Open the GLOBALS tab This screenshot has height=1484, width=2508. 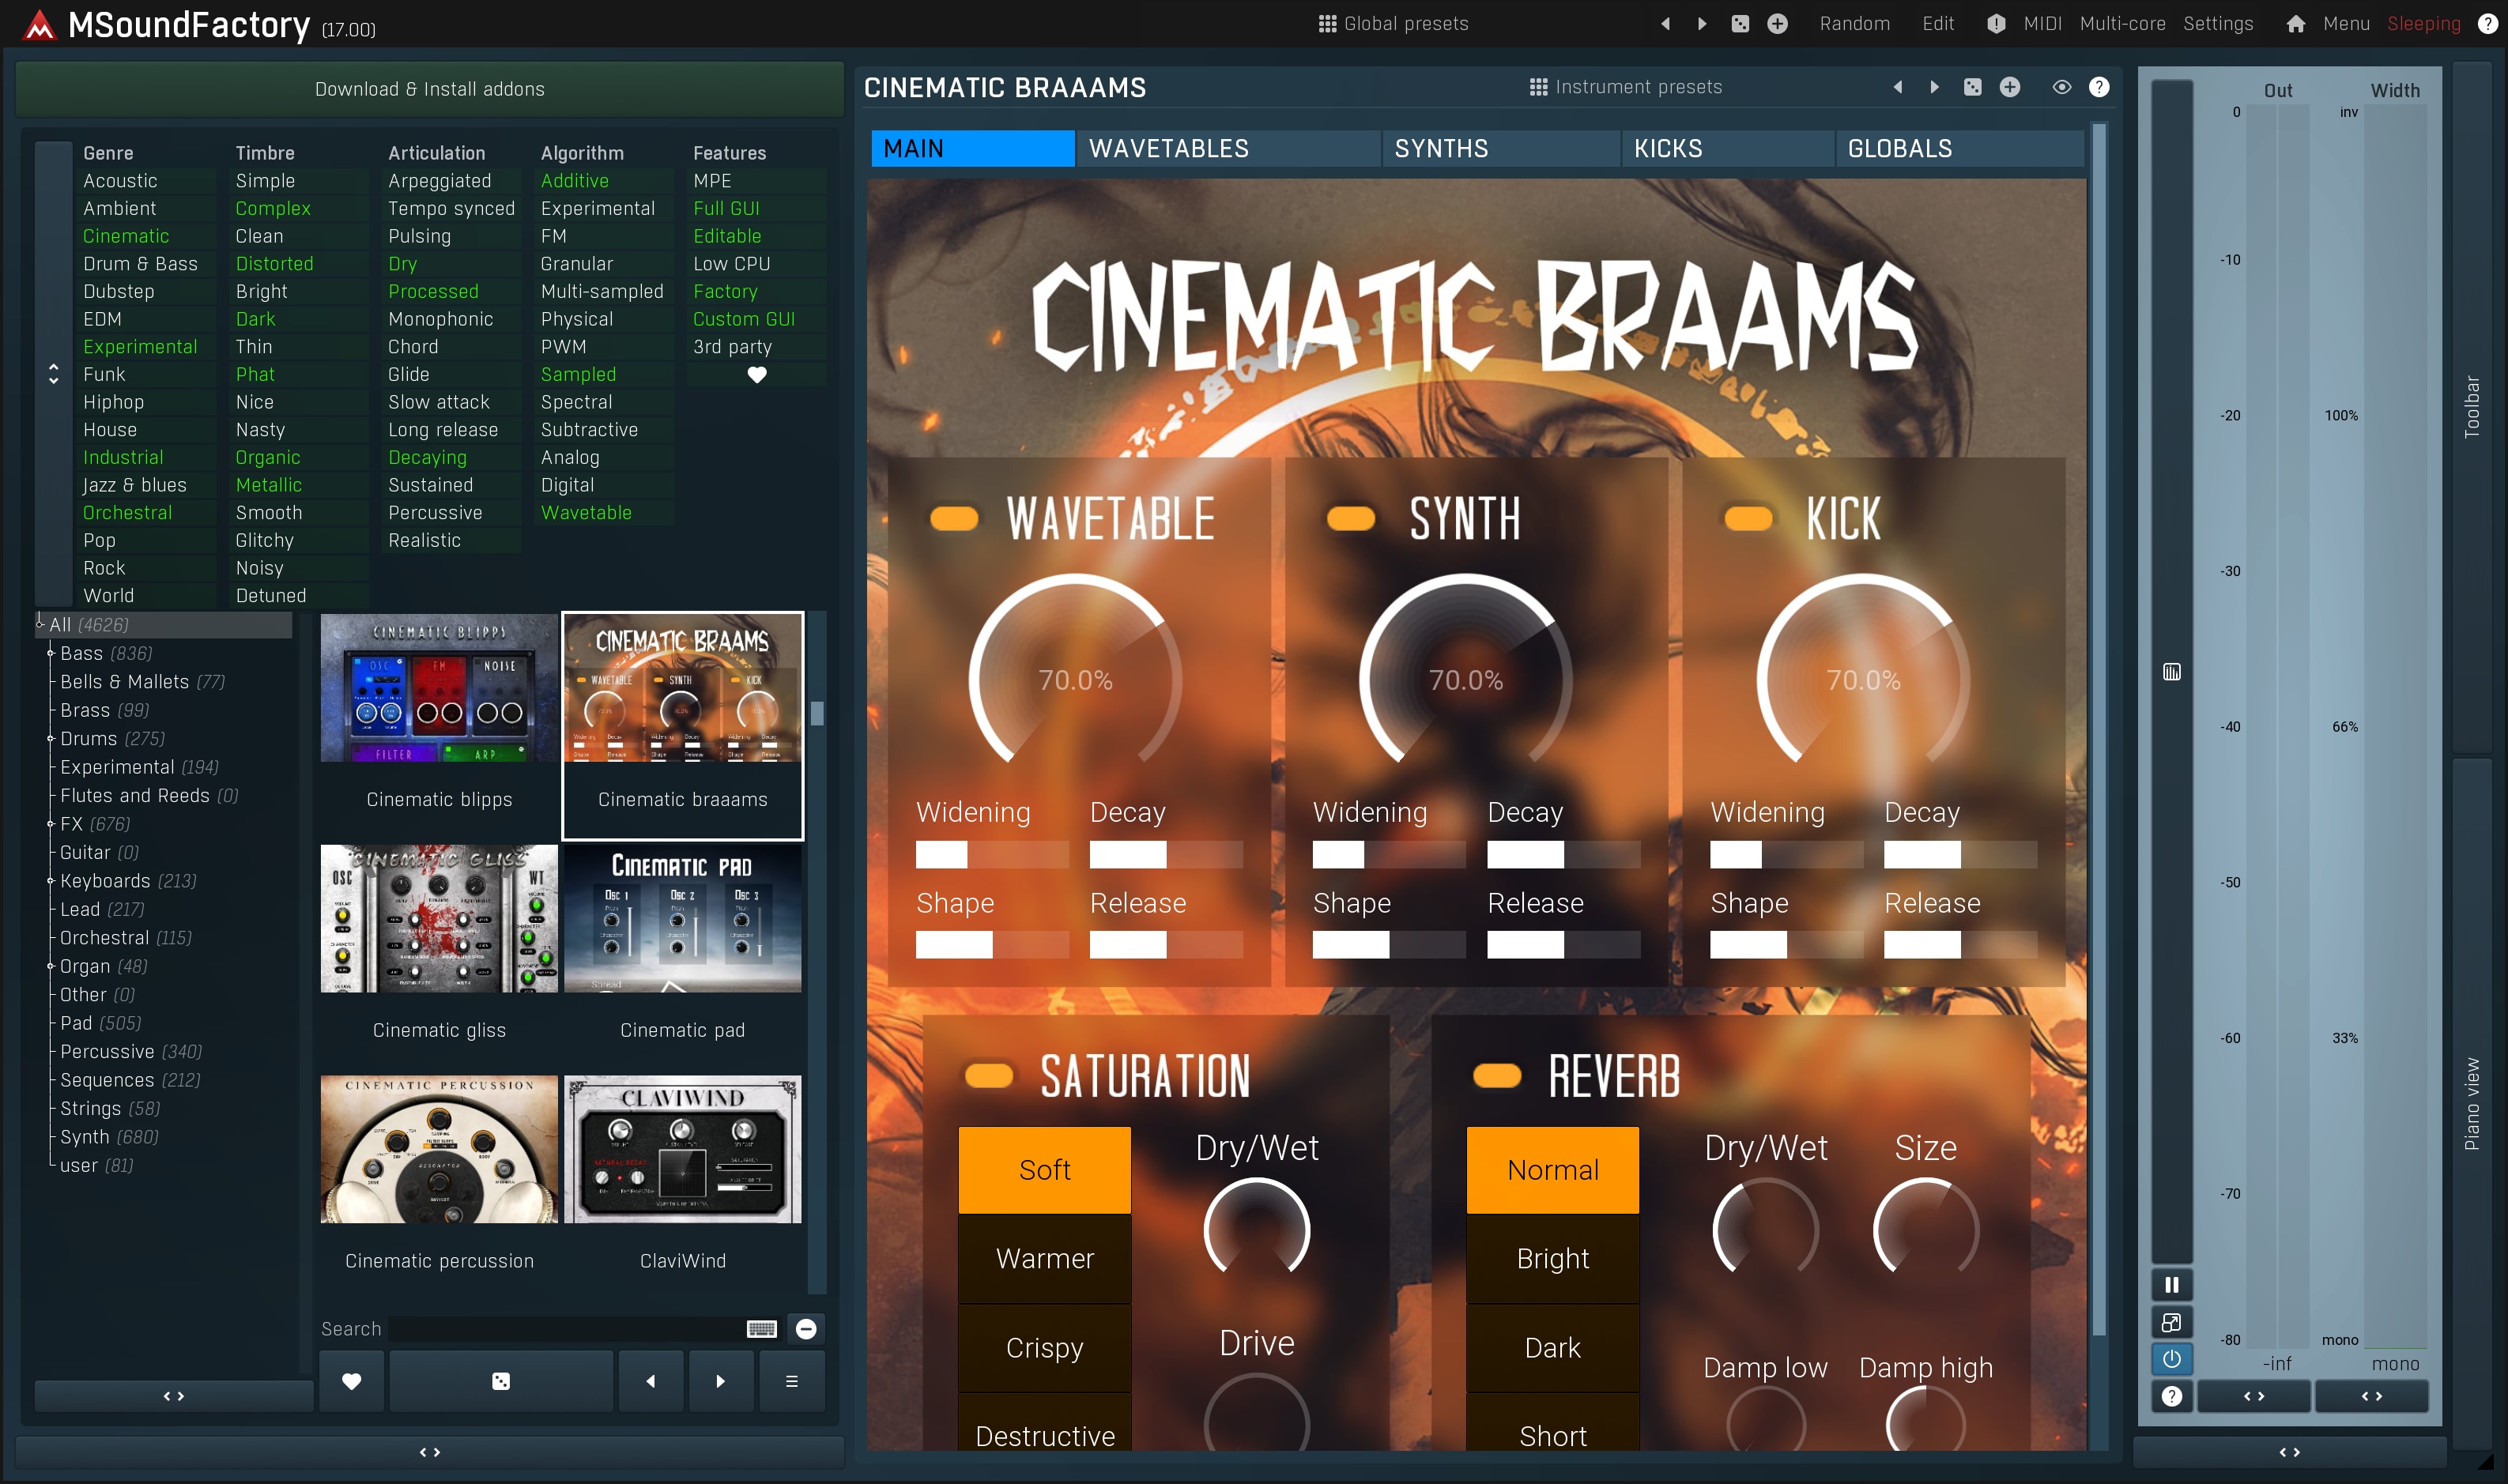tap(1899, 148)
